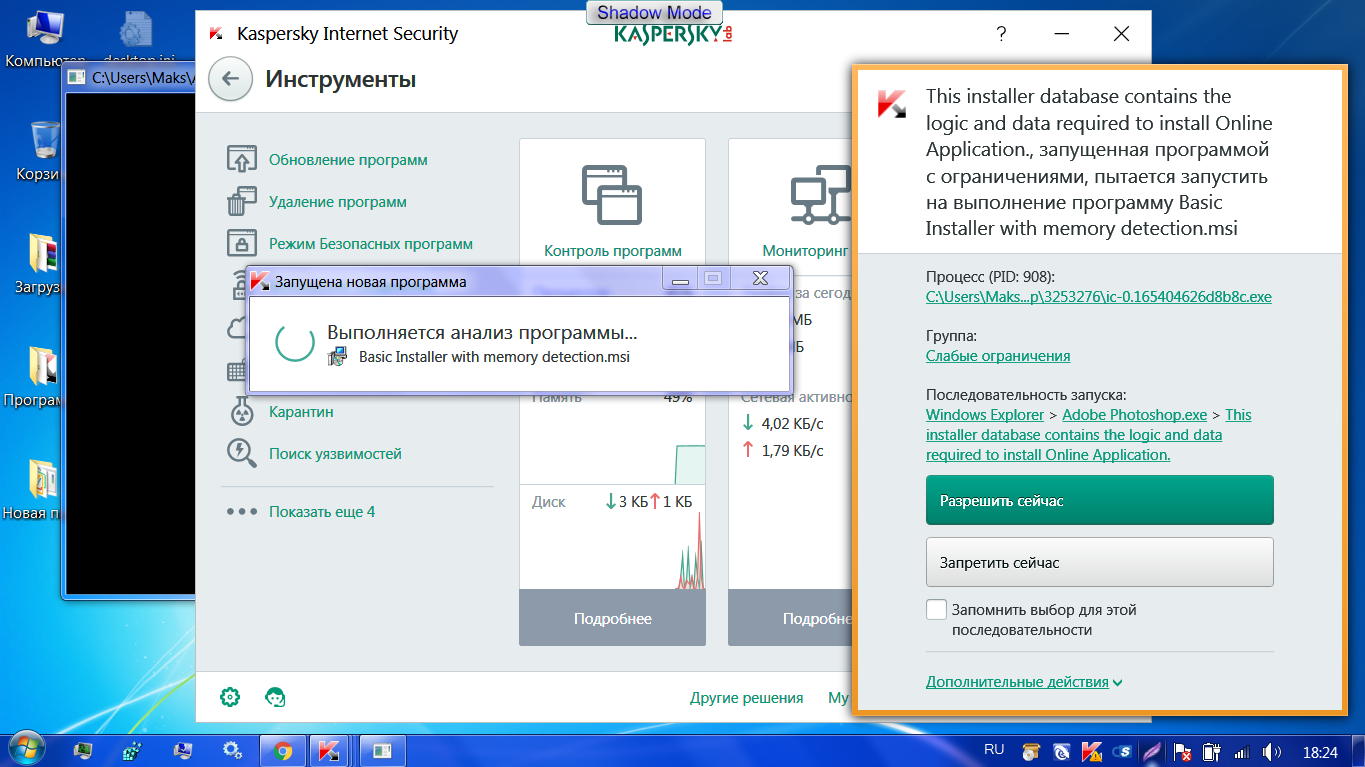Open the Удаление программ tool
The height and width of the screenshot is (767, 1365).
pyautogui.click(x=338, y=202)
